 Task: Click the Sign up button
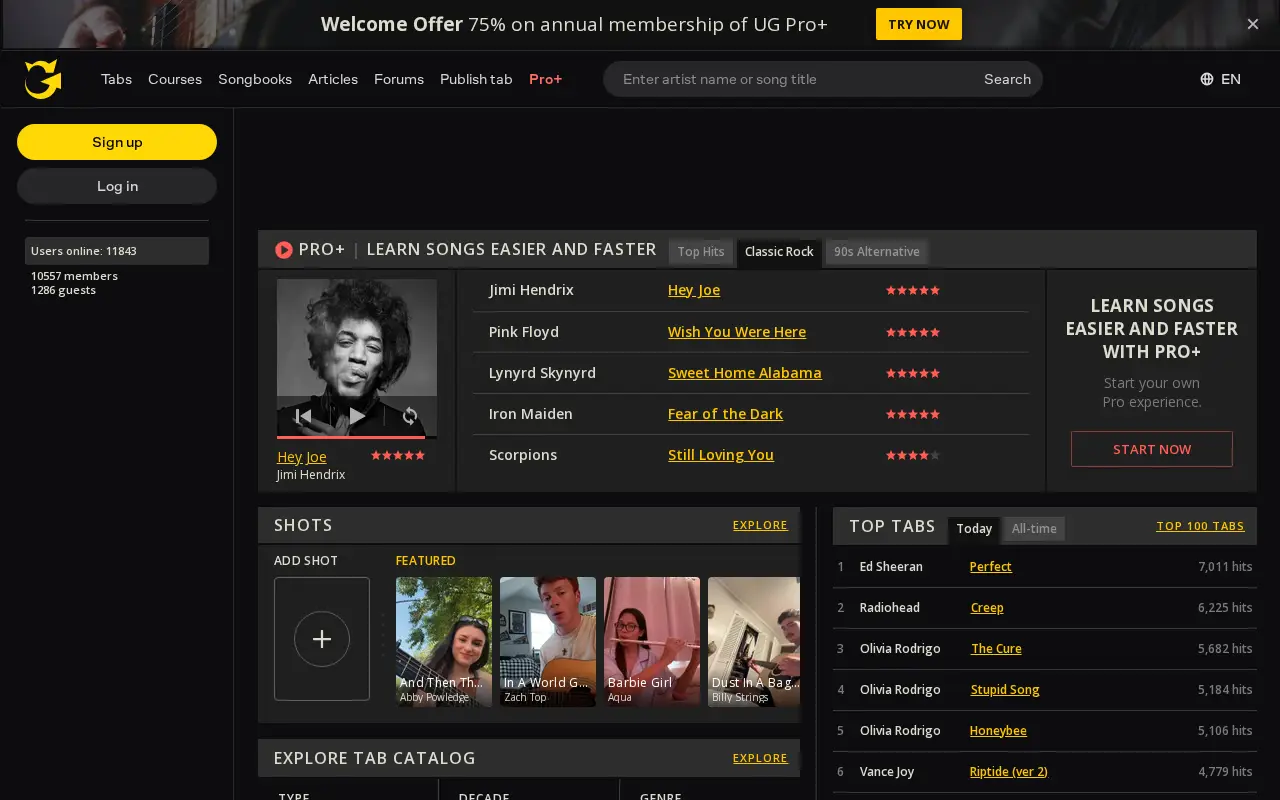click(x=117, y=142)
